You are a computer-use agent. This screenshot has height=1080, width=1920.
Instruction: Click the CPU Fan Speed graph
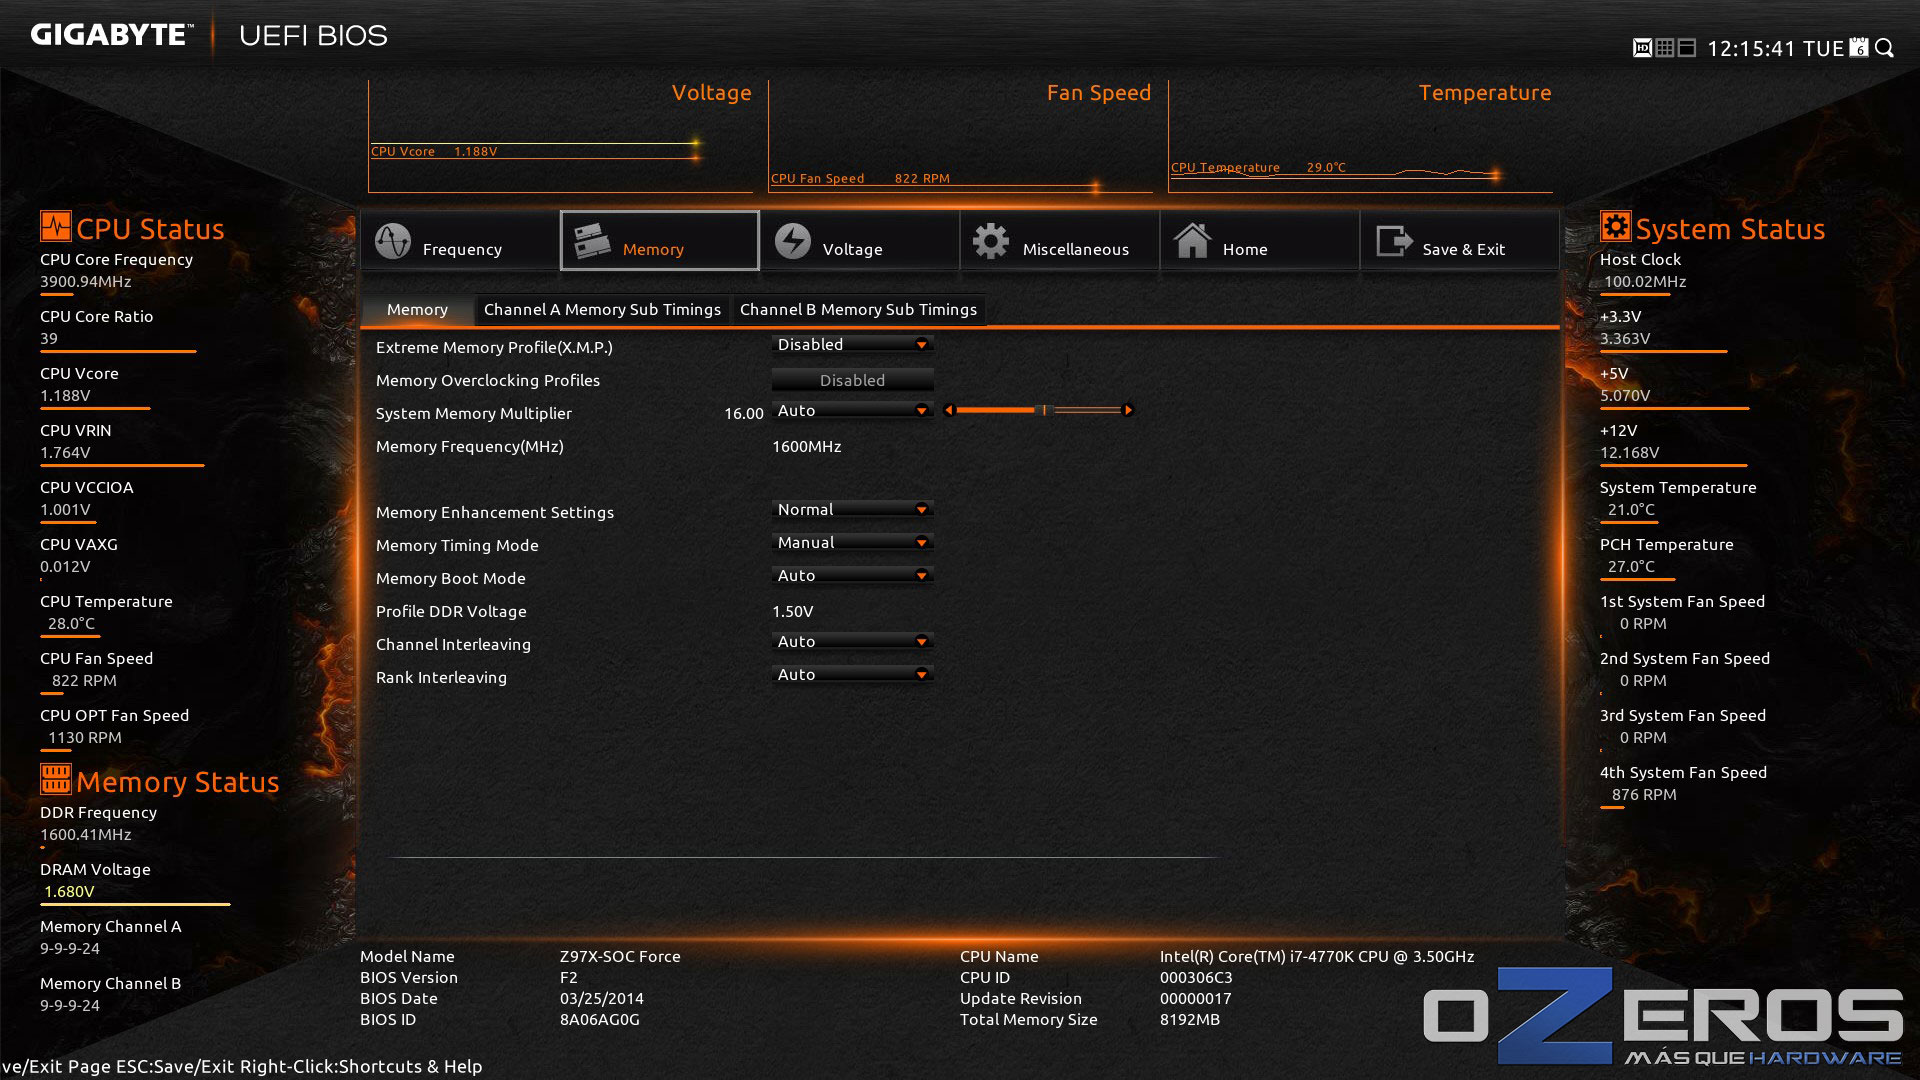[960, 136]
